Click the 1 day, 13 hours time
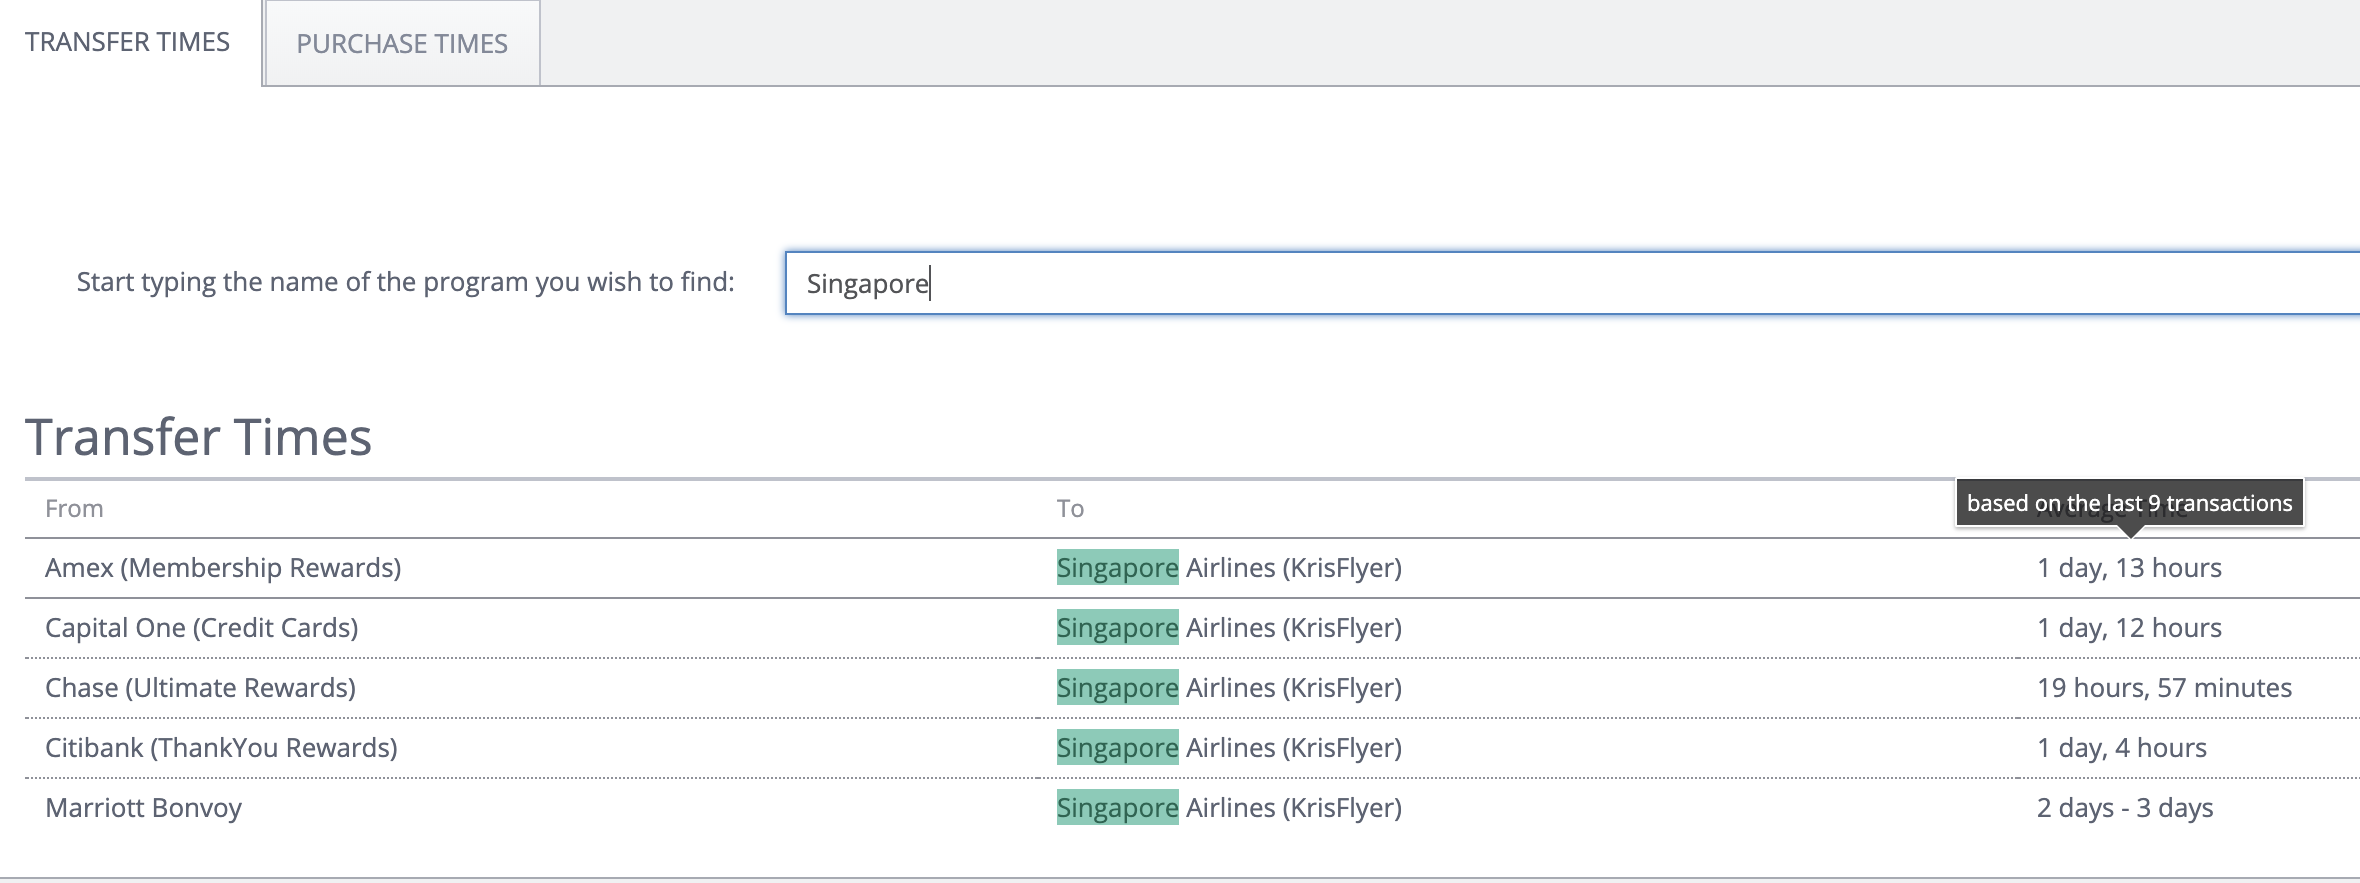Image resolution: width=2360 pixels, height=883 pixels. pyautogui.click(x=2129, y=568)
